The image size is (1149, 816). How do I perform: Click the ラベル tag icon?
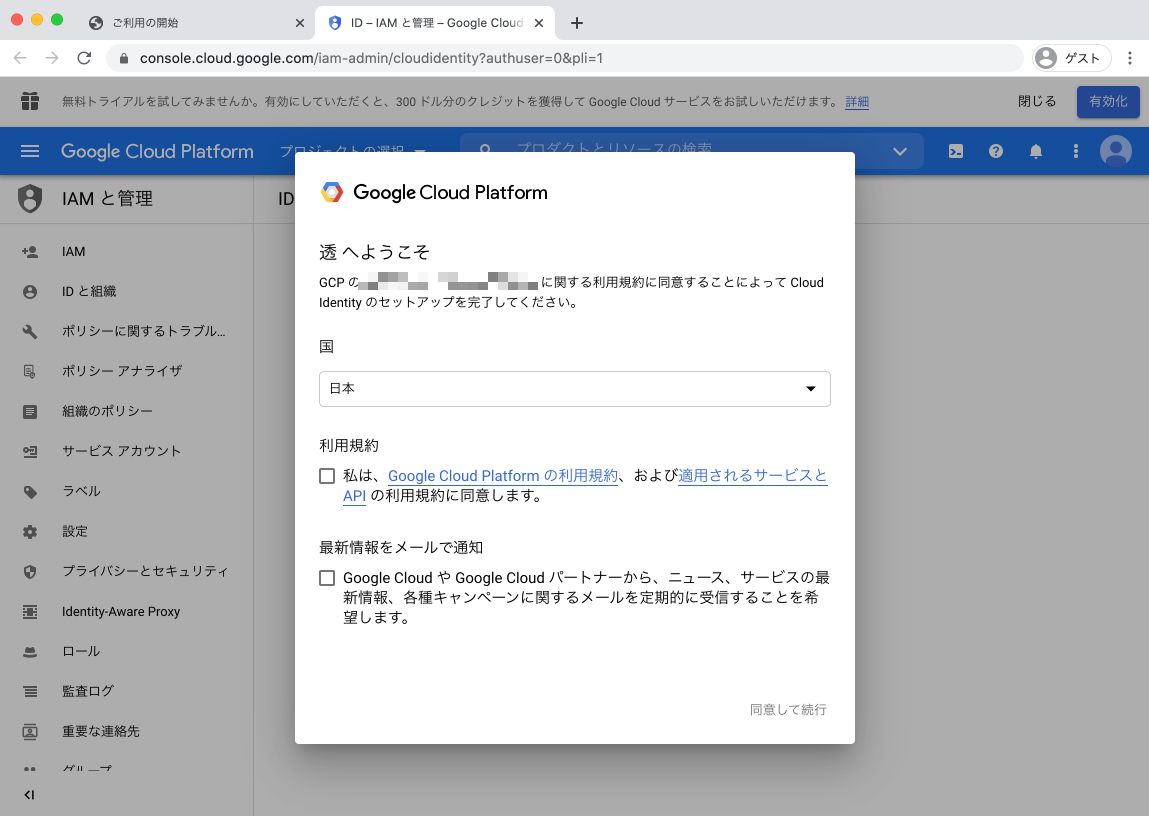[30, 492]
